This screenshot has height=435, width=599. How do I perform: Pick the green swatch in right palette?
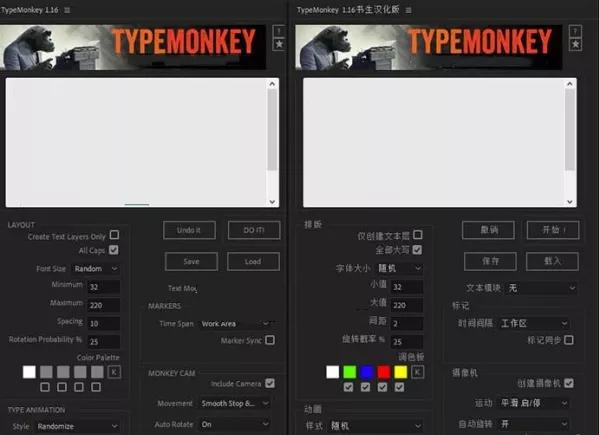(x=350, y=372)
